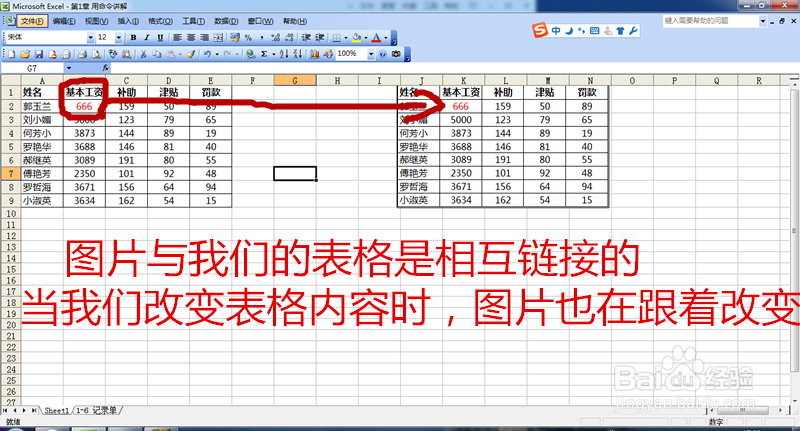The height and width of the screenshot is (431, 800).
Task: Click help question search box
Action: click(x=711, y=21)
